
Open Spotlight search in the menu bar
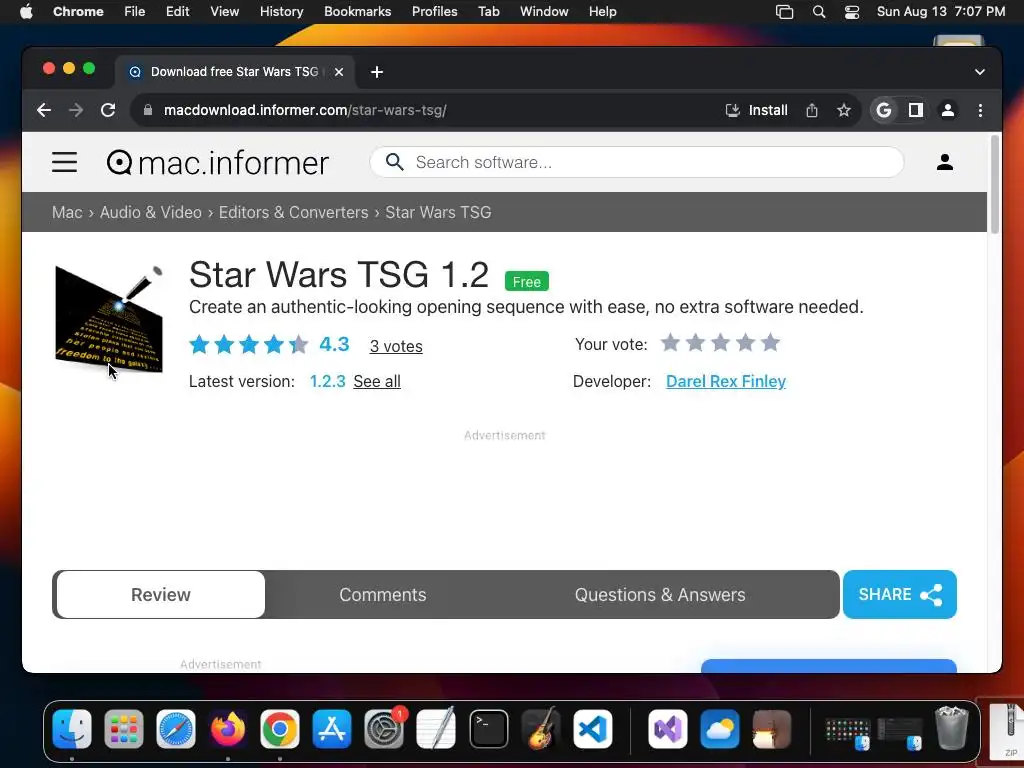click(x=819, y=12)
